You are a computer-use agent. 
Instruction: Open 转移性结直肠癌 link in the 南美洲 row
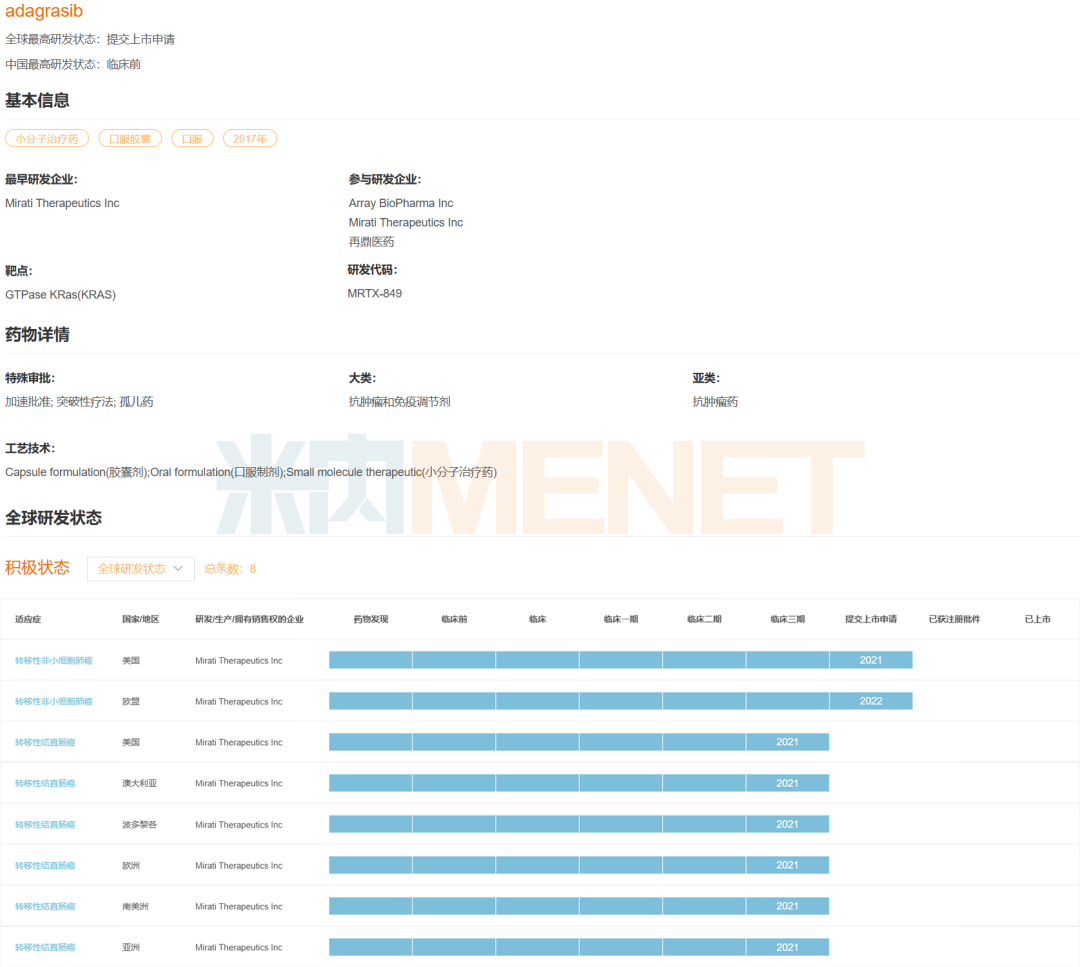(x=45, y=907)
